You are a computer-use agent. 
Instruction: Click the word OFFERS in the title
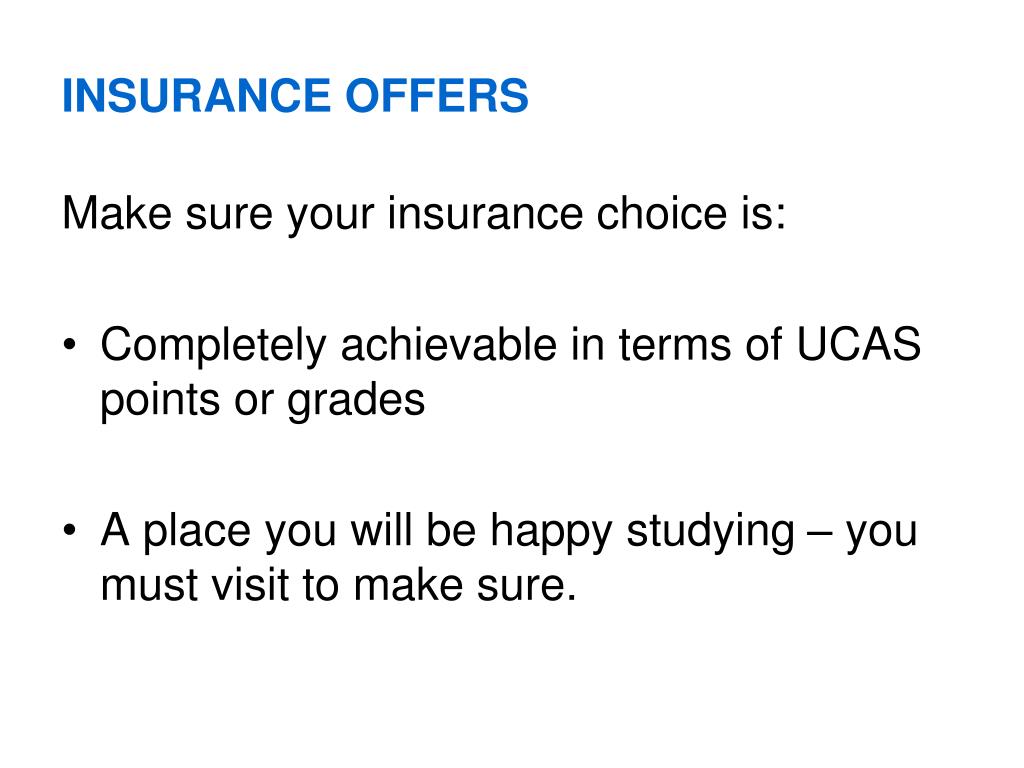point(436,96)
